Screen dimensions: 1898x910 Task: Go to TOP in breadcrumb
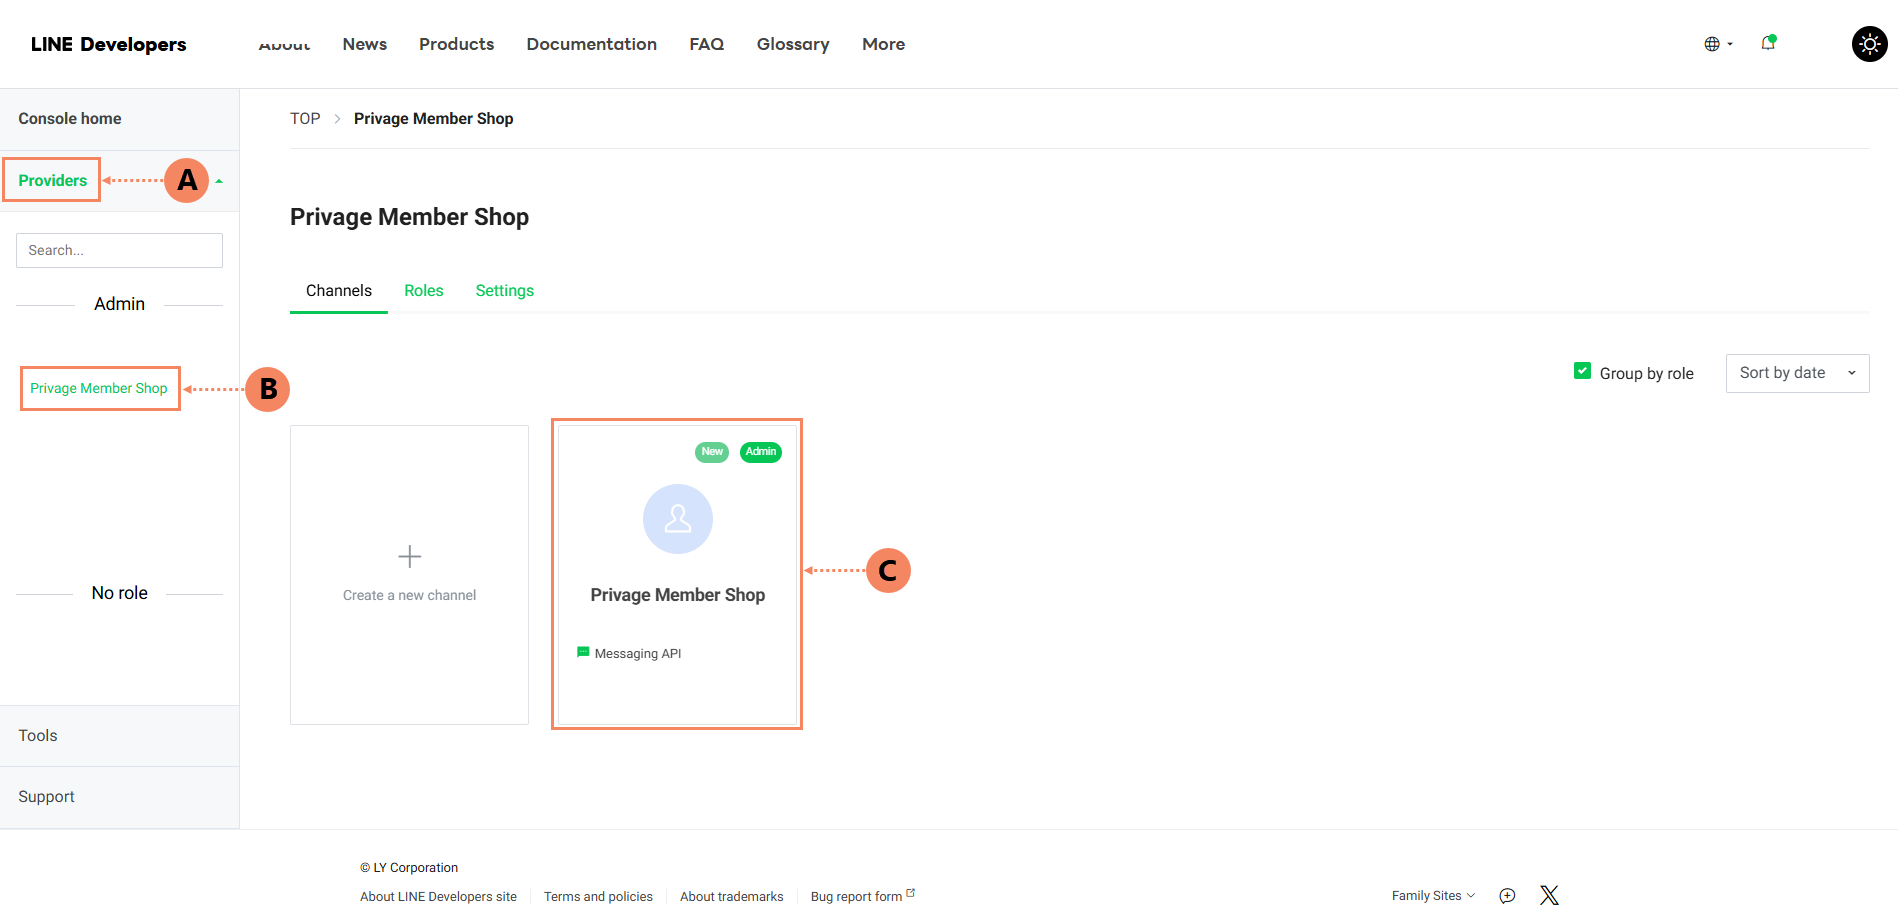(305, 119)
